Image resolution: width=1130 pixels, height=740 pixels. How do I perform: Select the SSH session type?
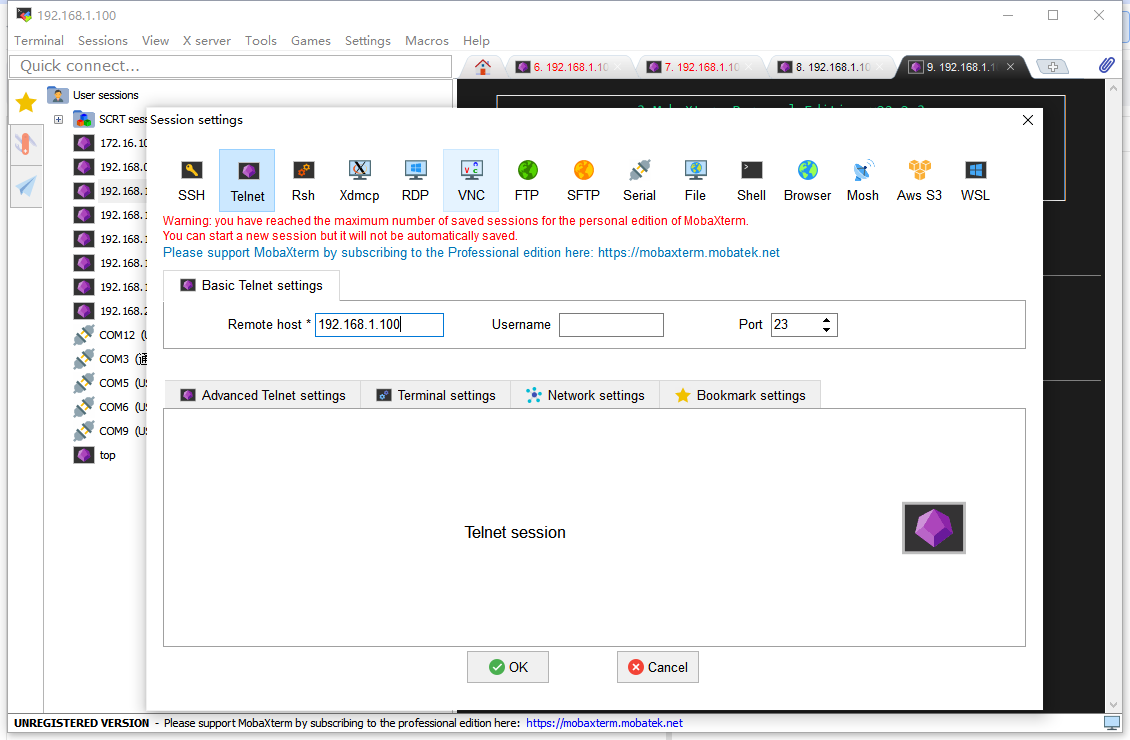pos(191,180)
